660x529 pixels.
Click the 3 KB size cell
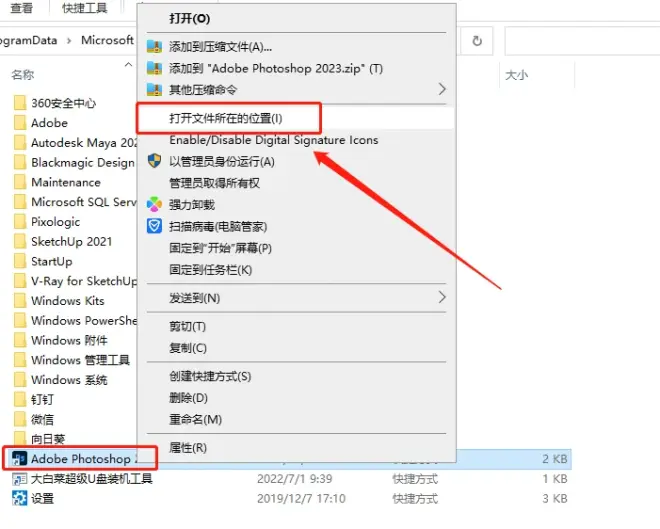click(x=555, y=499)
